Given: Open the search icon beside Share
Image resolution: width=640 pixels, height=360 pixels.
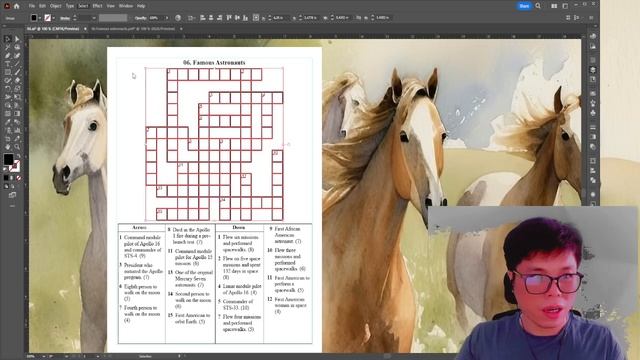Looking at the screenshot, I should (538, 6).
